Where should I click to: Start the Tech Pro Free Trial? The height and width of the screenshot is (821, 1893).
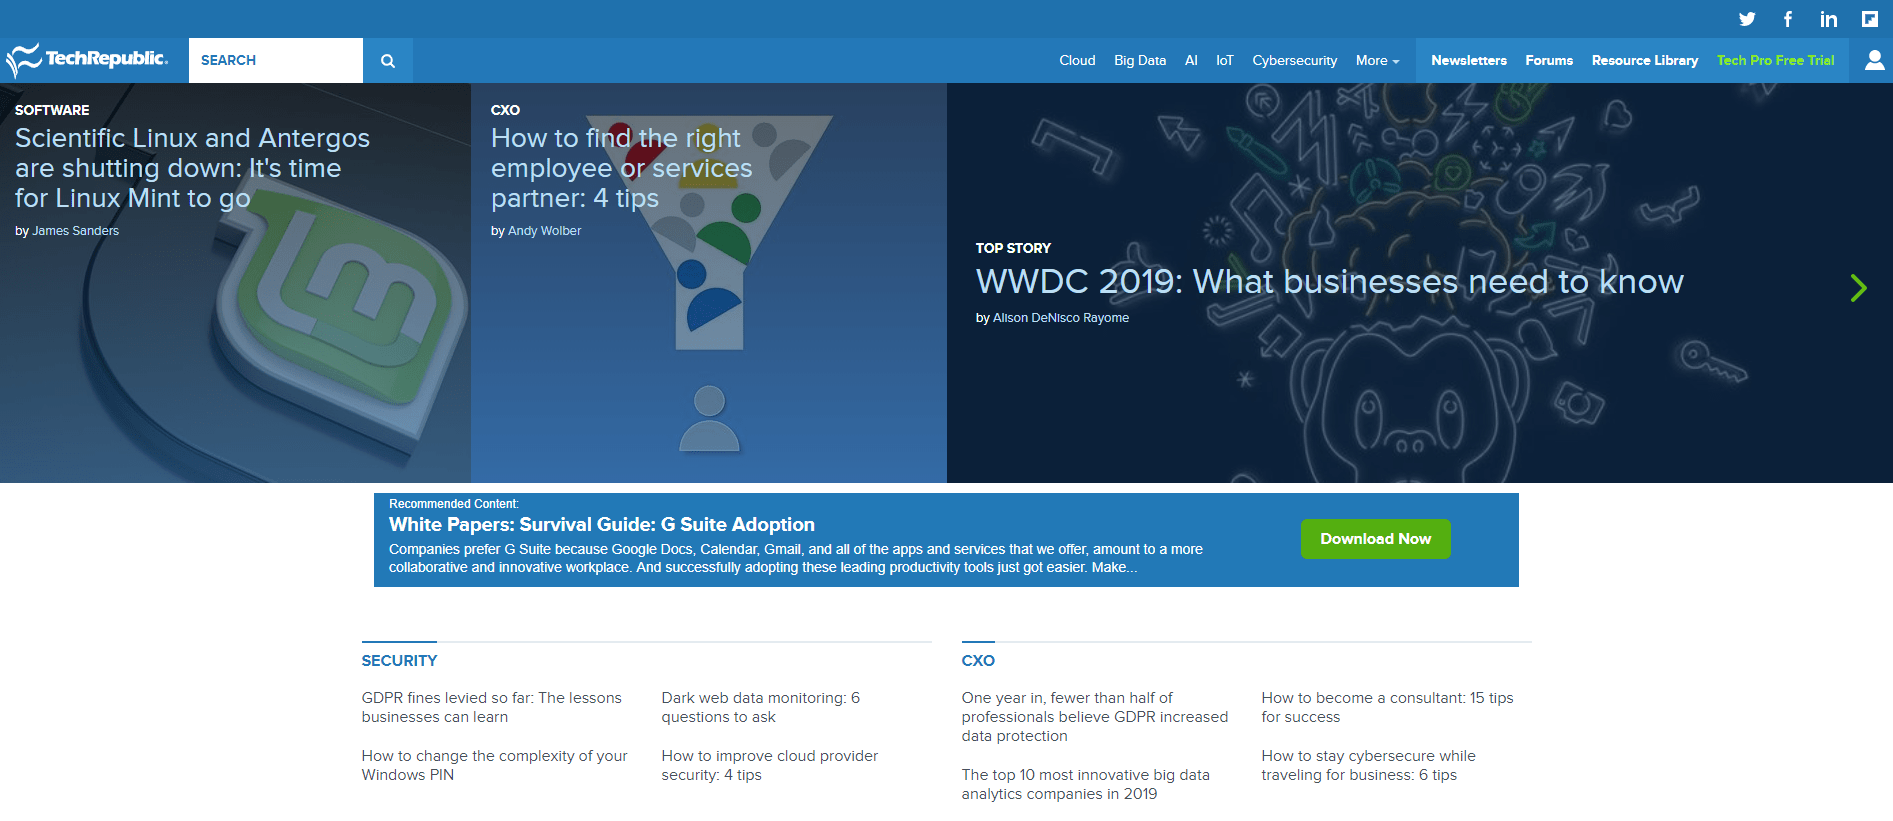1776,60
